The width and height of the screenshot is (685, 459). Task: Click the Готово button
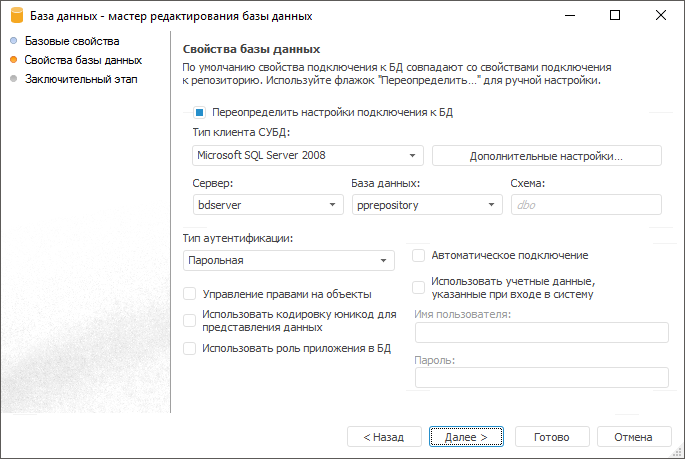(551, 437)
